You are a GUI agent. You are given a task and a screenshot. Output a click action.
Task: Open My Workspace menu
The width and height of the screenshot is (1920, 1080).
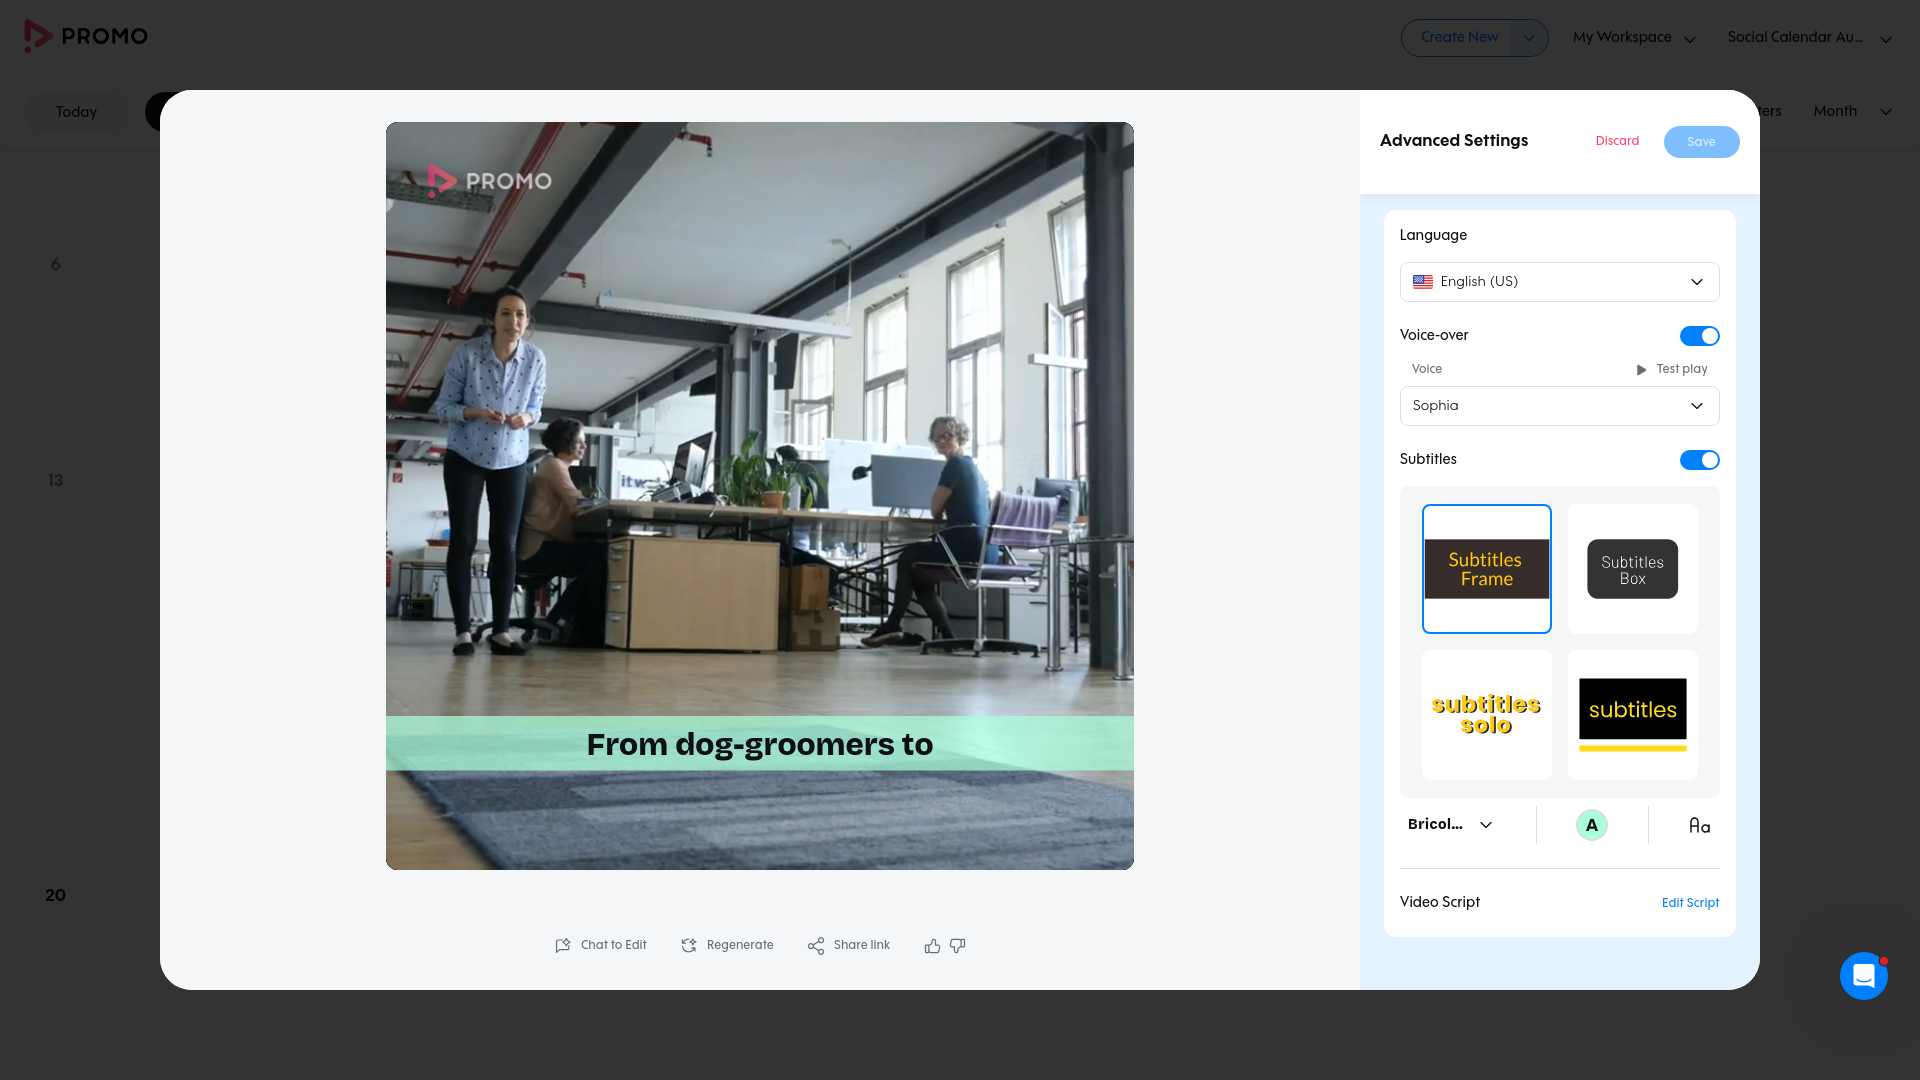(x=1634, y=38)
